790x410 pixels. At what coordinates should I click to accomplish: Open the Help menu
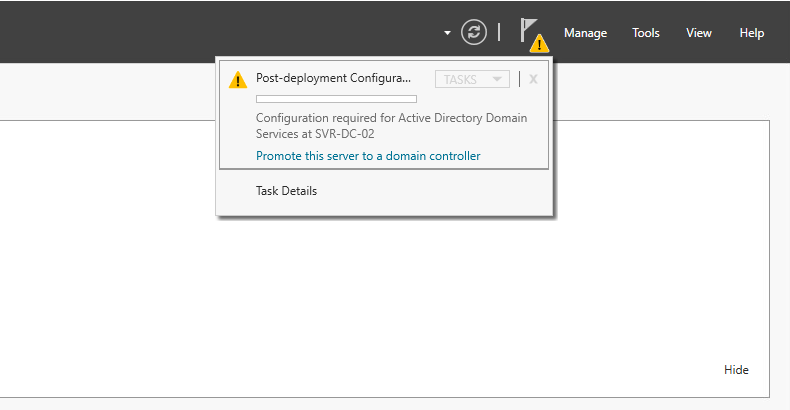point(752,33)
